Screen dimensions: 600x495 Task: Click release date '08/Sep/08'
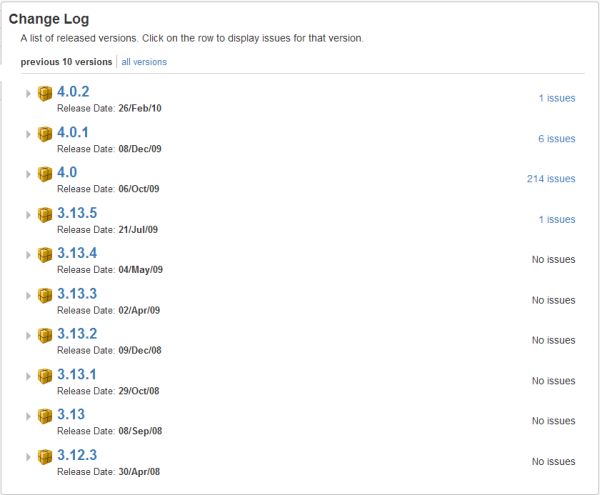tap(140, 431)
